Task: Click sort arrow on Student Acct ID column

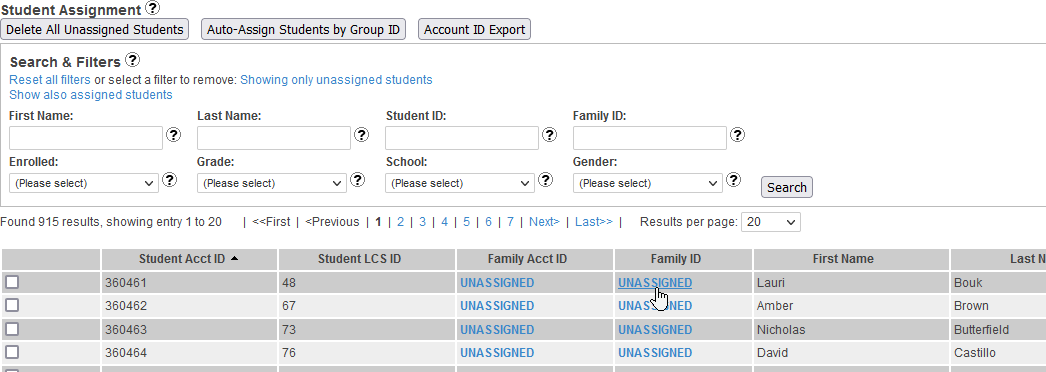Action: coord(234,259)
